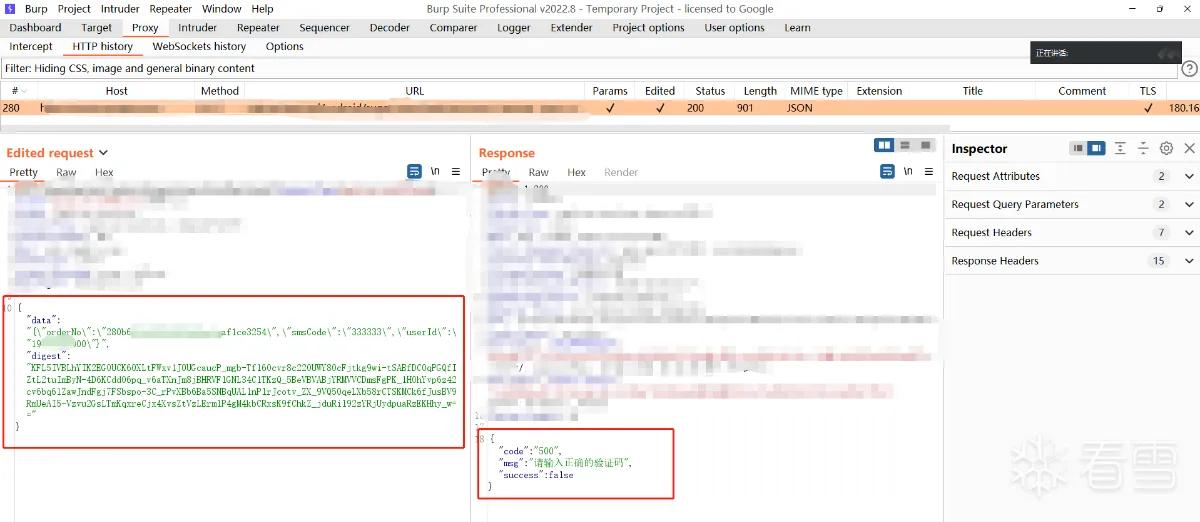This screenshot has height=522, width=1200.
Task: Go to the Repeater tool tab
Action: (259, 28)
